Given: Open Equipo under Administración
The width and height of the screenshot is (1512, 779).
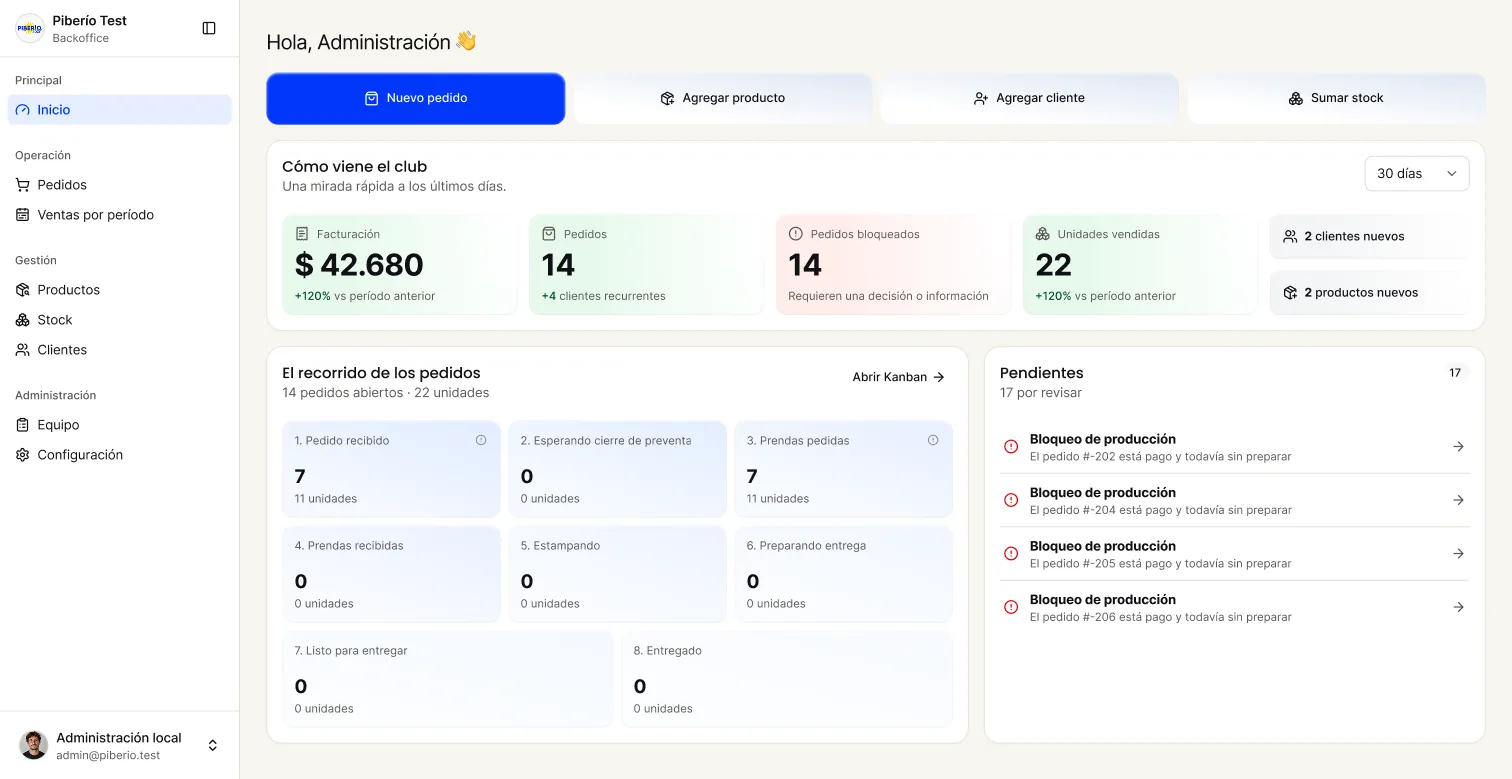Looking at the screenshot, I should tap(120, 425).
